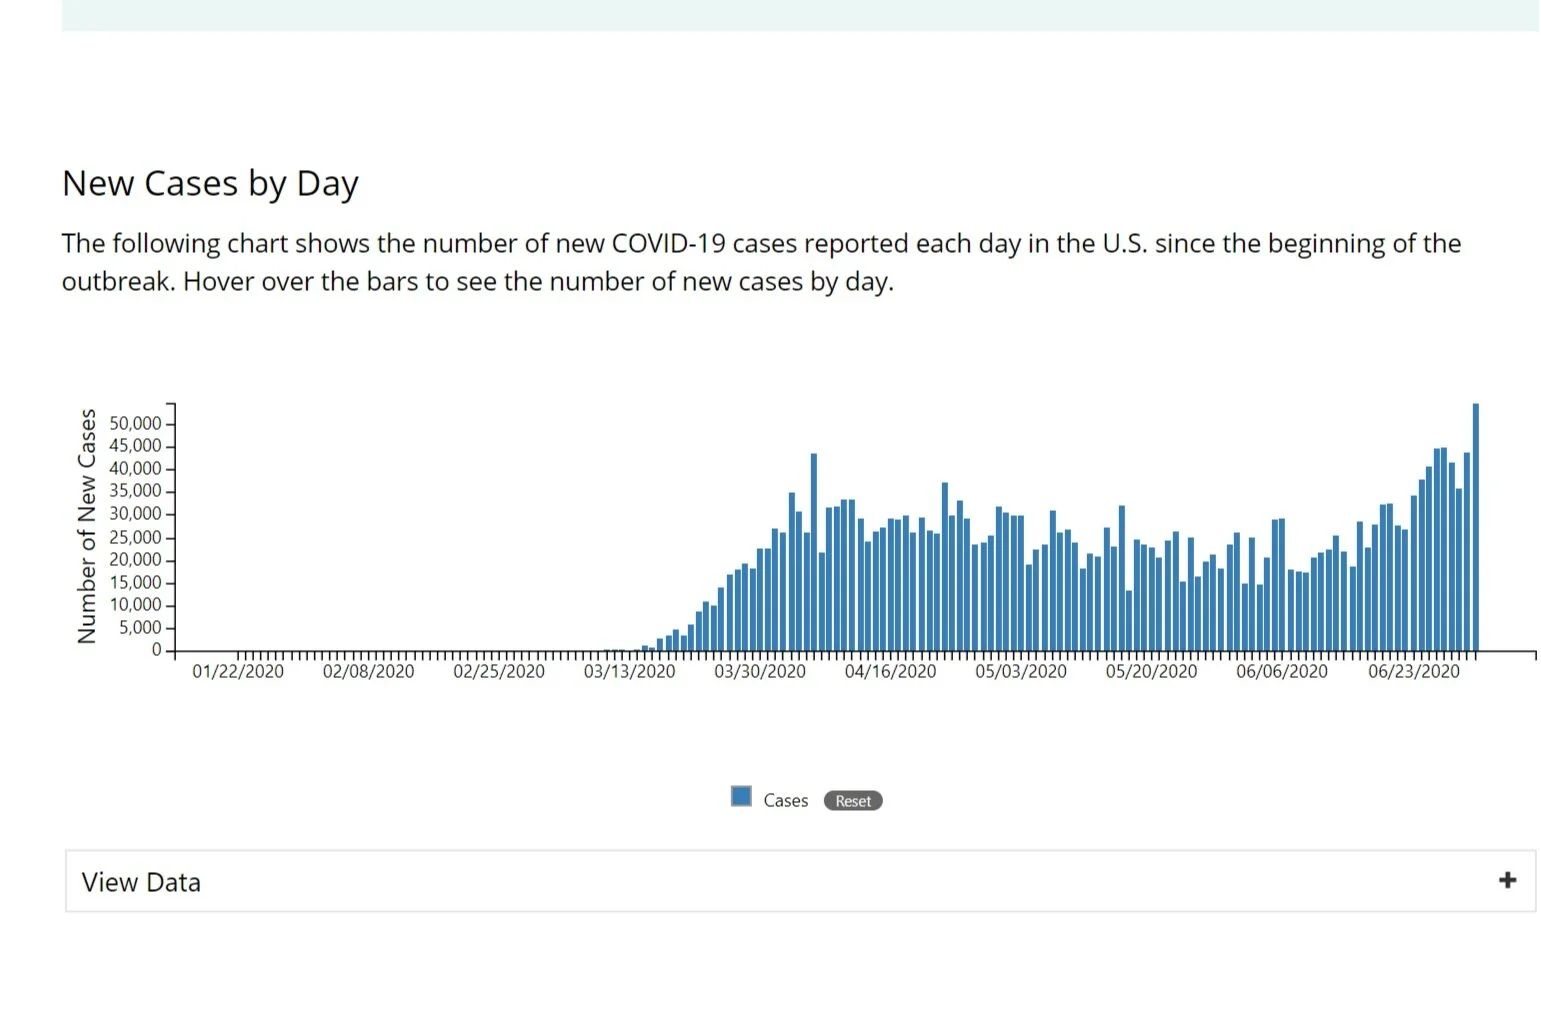
Task: Click the 40,000 y-axis value
Action: click(x=135, y=469)
